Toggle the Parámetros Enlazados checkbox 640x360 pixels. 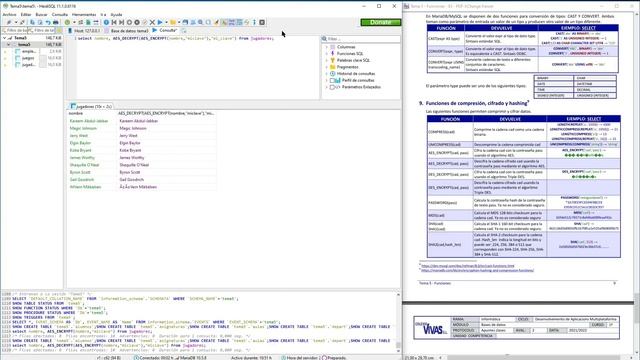(332, 87)
